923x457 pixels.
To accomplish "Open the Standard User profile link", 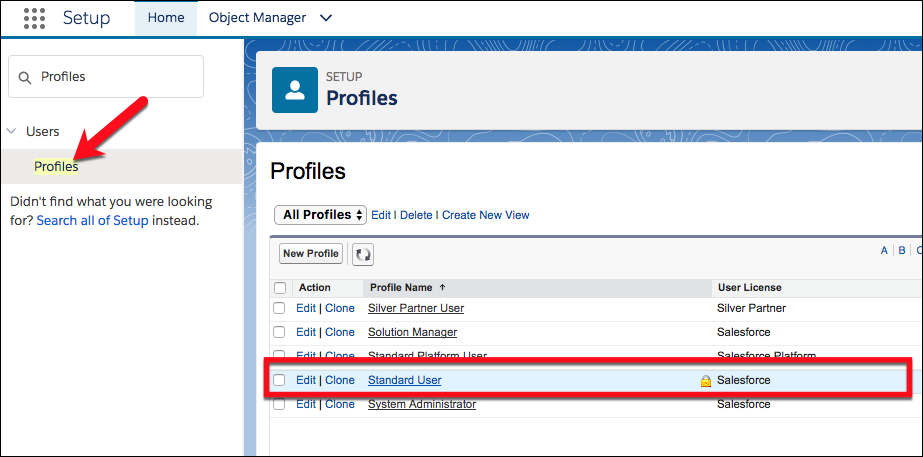I will click(404, 380).
